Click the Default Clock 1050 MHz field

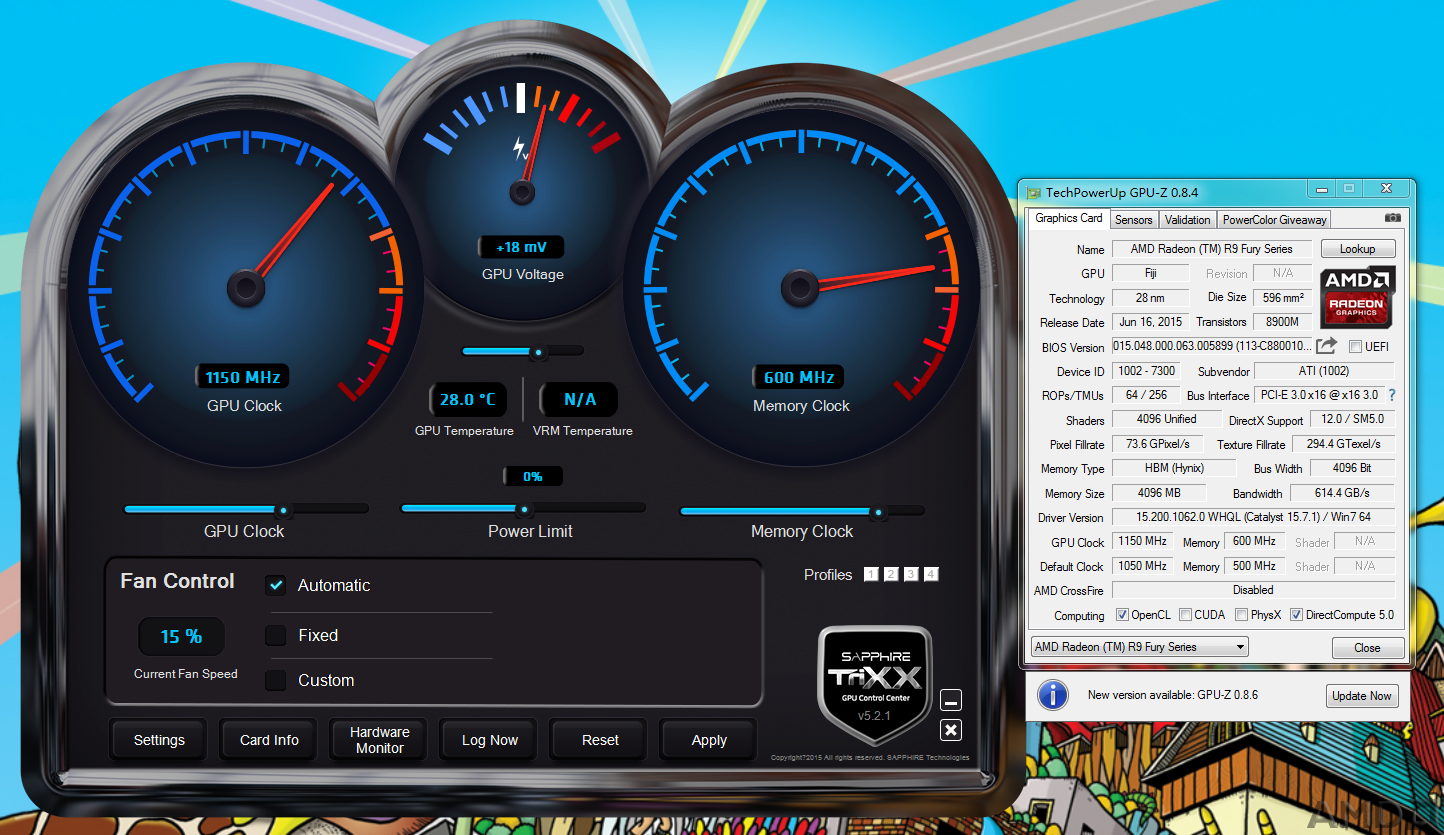1142,566
